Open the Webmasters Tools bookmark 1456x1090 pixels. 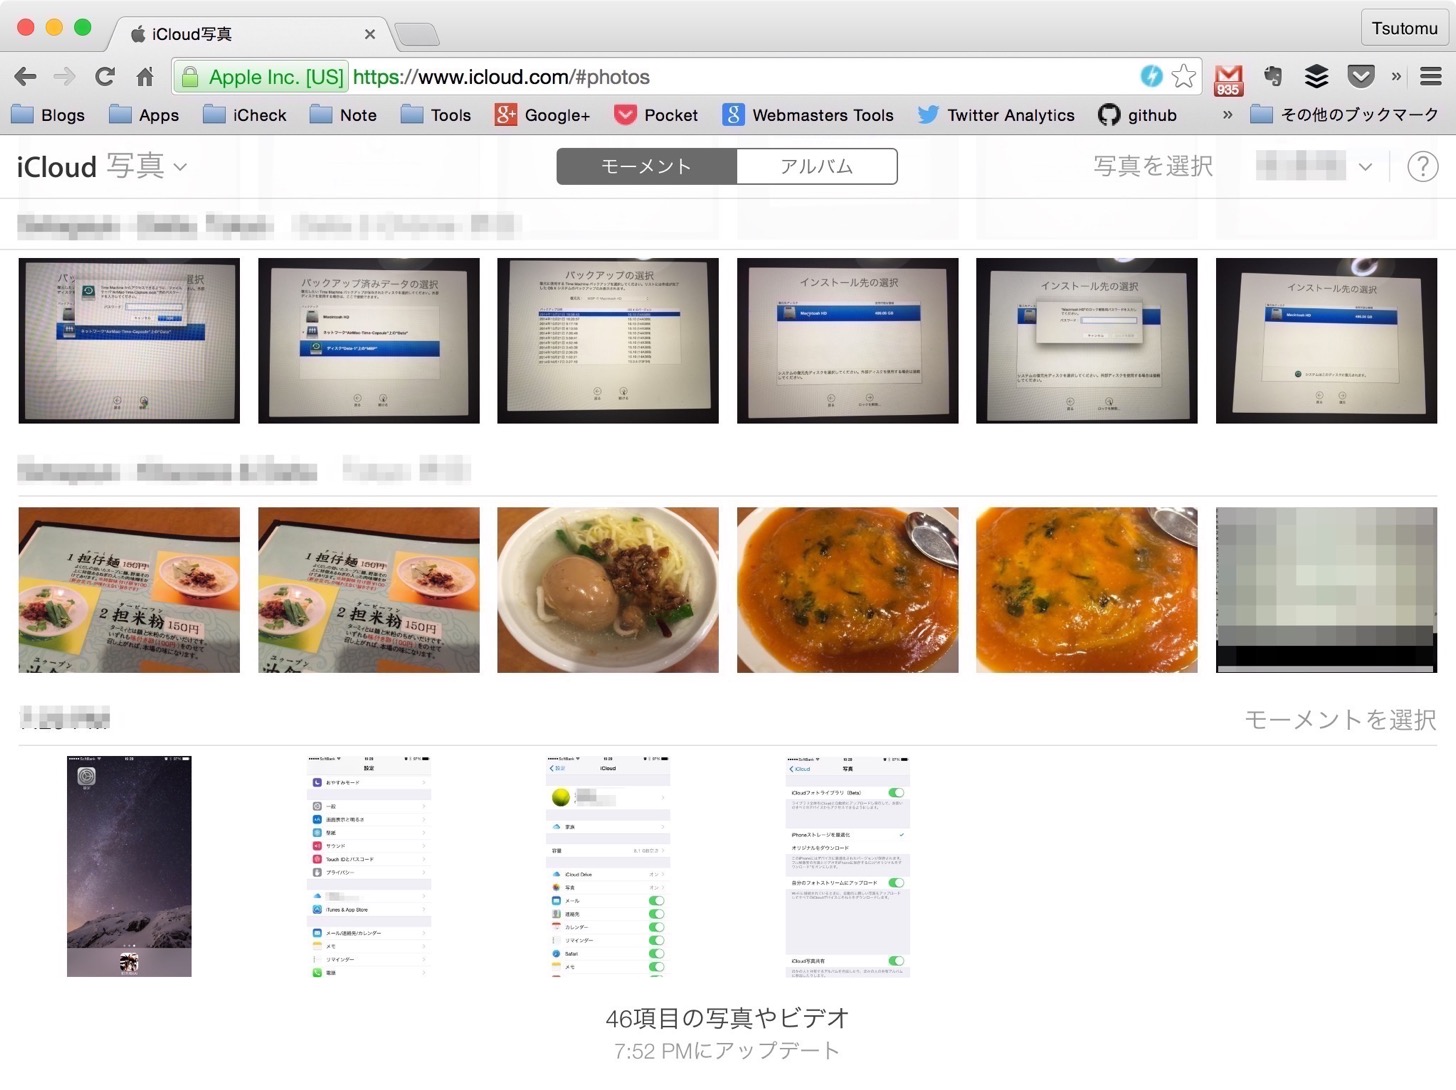[808, 115]
